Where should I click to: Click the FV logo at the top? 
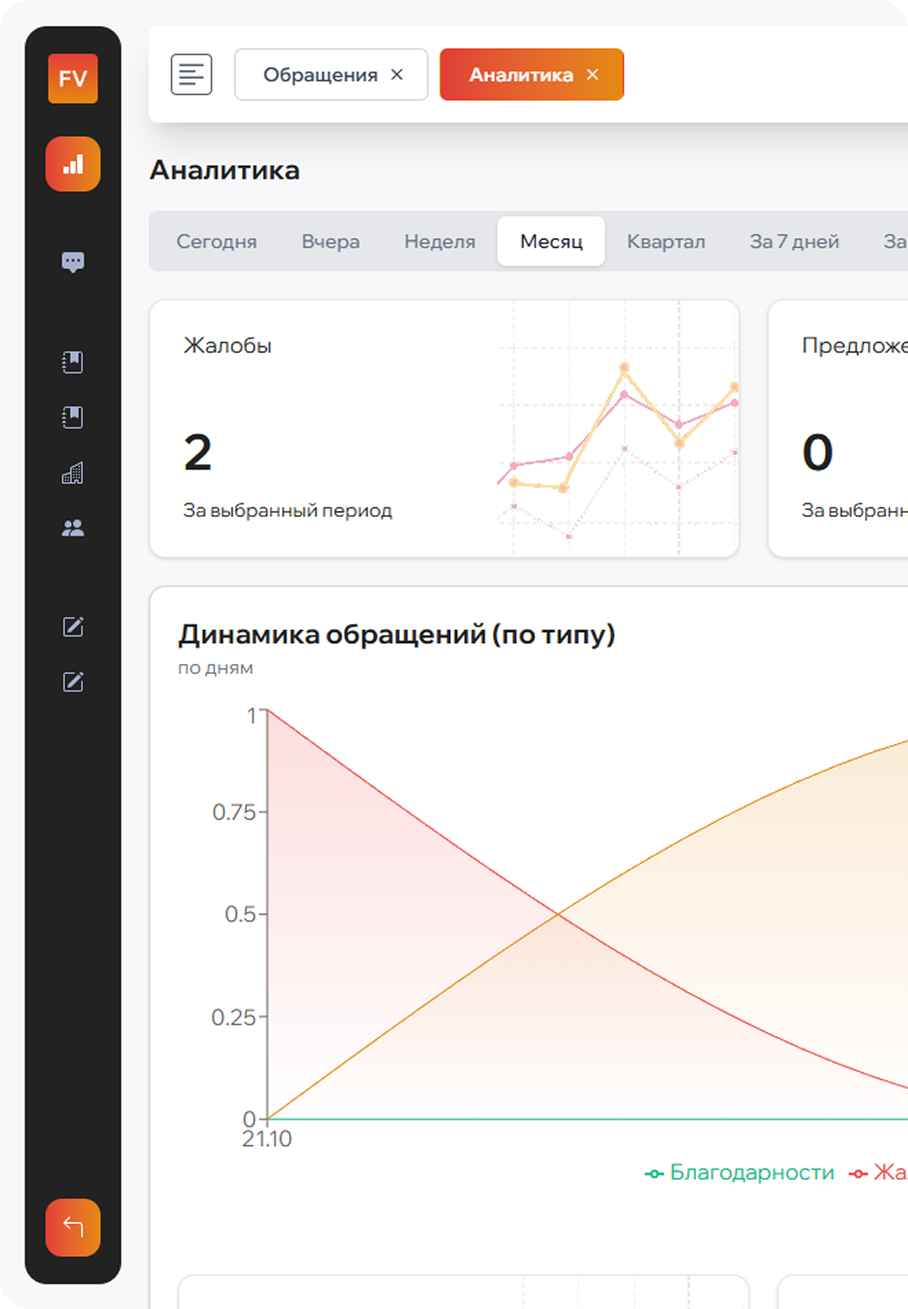pos(72,79)
